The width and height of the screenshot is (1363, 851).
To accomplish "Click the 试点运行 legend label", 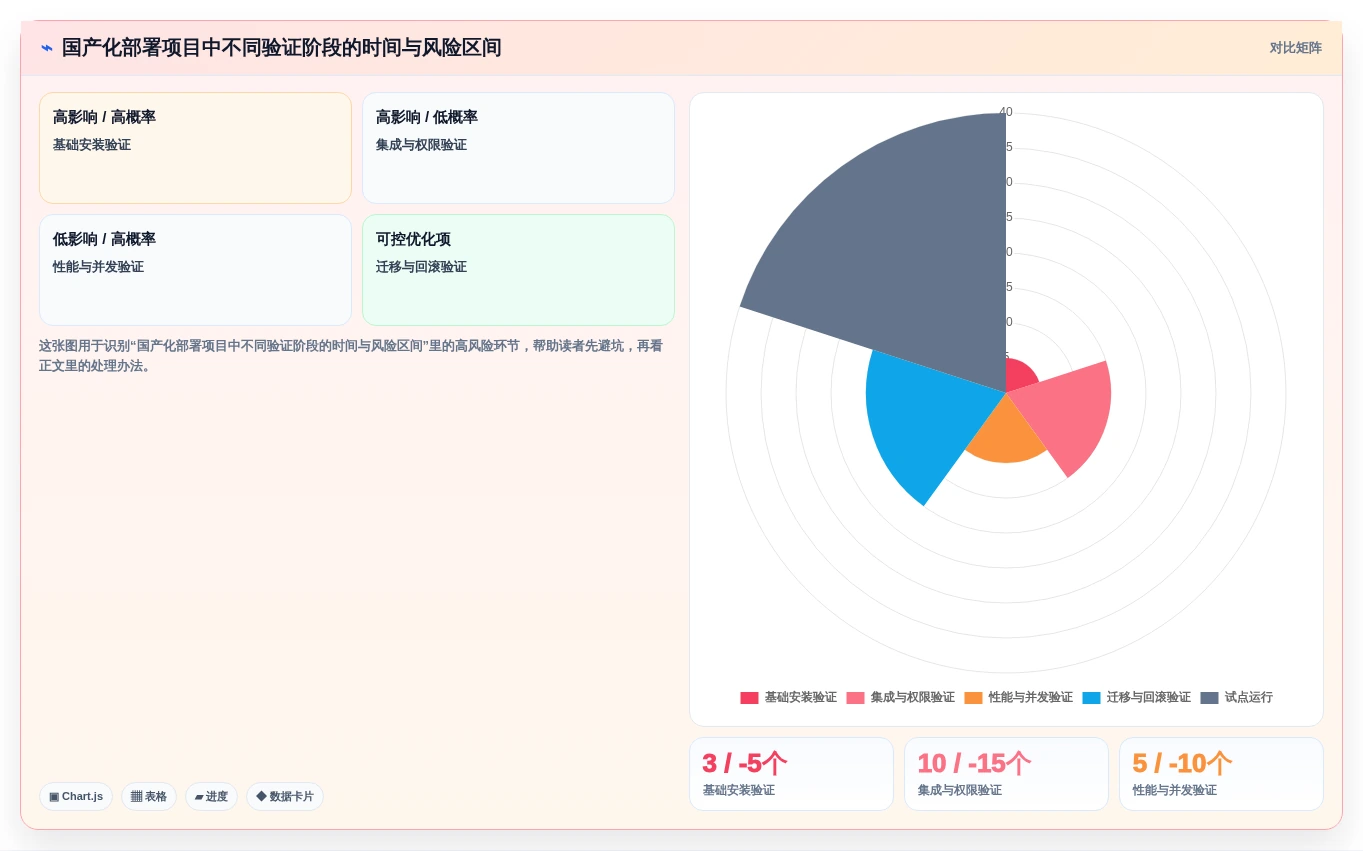I will tap(1249, 698).
